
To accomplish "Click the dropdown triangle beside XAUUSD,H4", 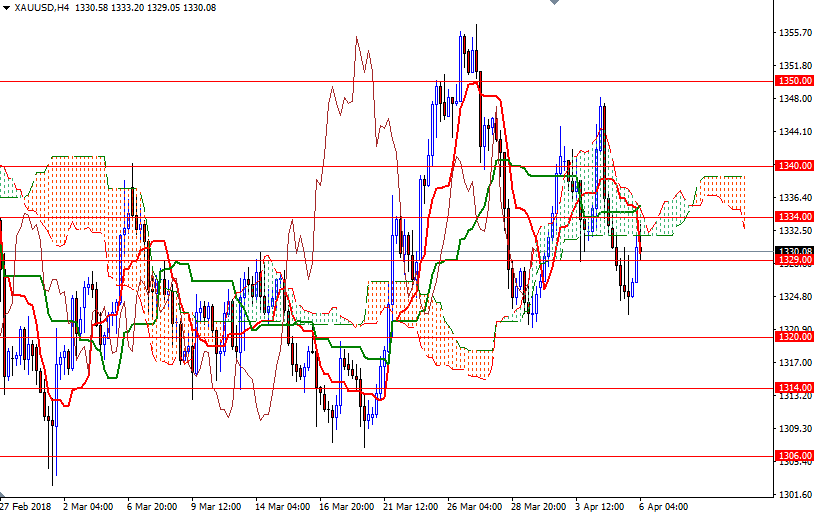I will 6,8.
